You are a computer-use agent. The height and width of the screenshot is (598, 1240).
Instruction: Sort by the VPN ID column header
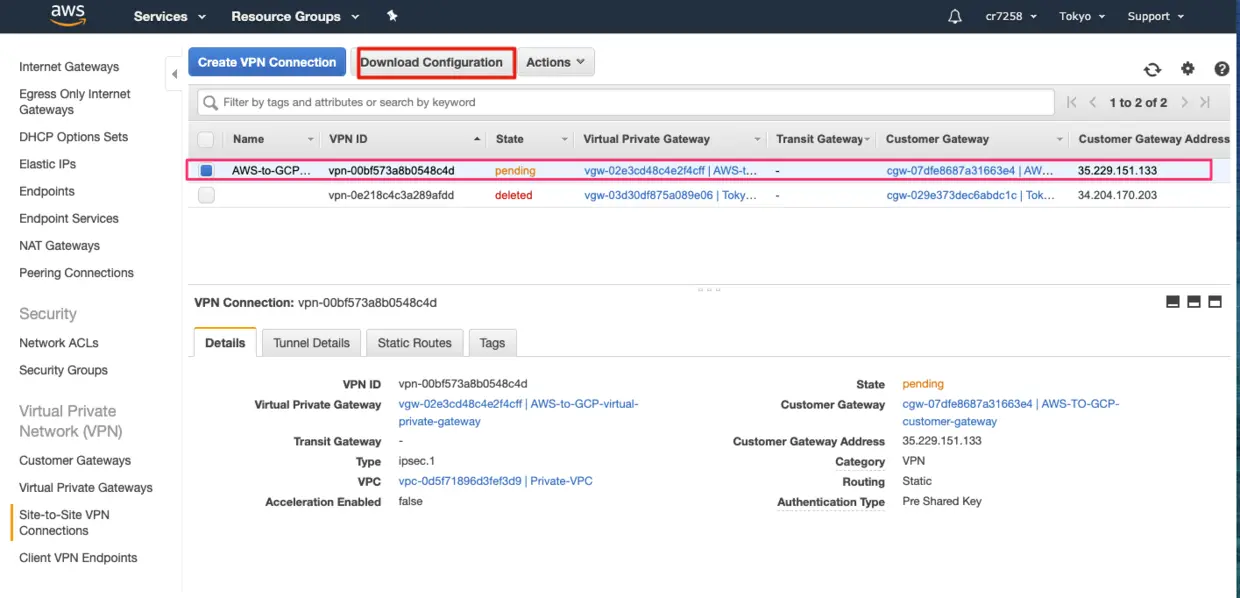[x=404, y=139]
